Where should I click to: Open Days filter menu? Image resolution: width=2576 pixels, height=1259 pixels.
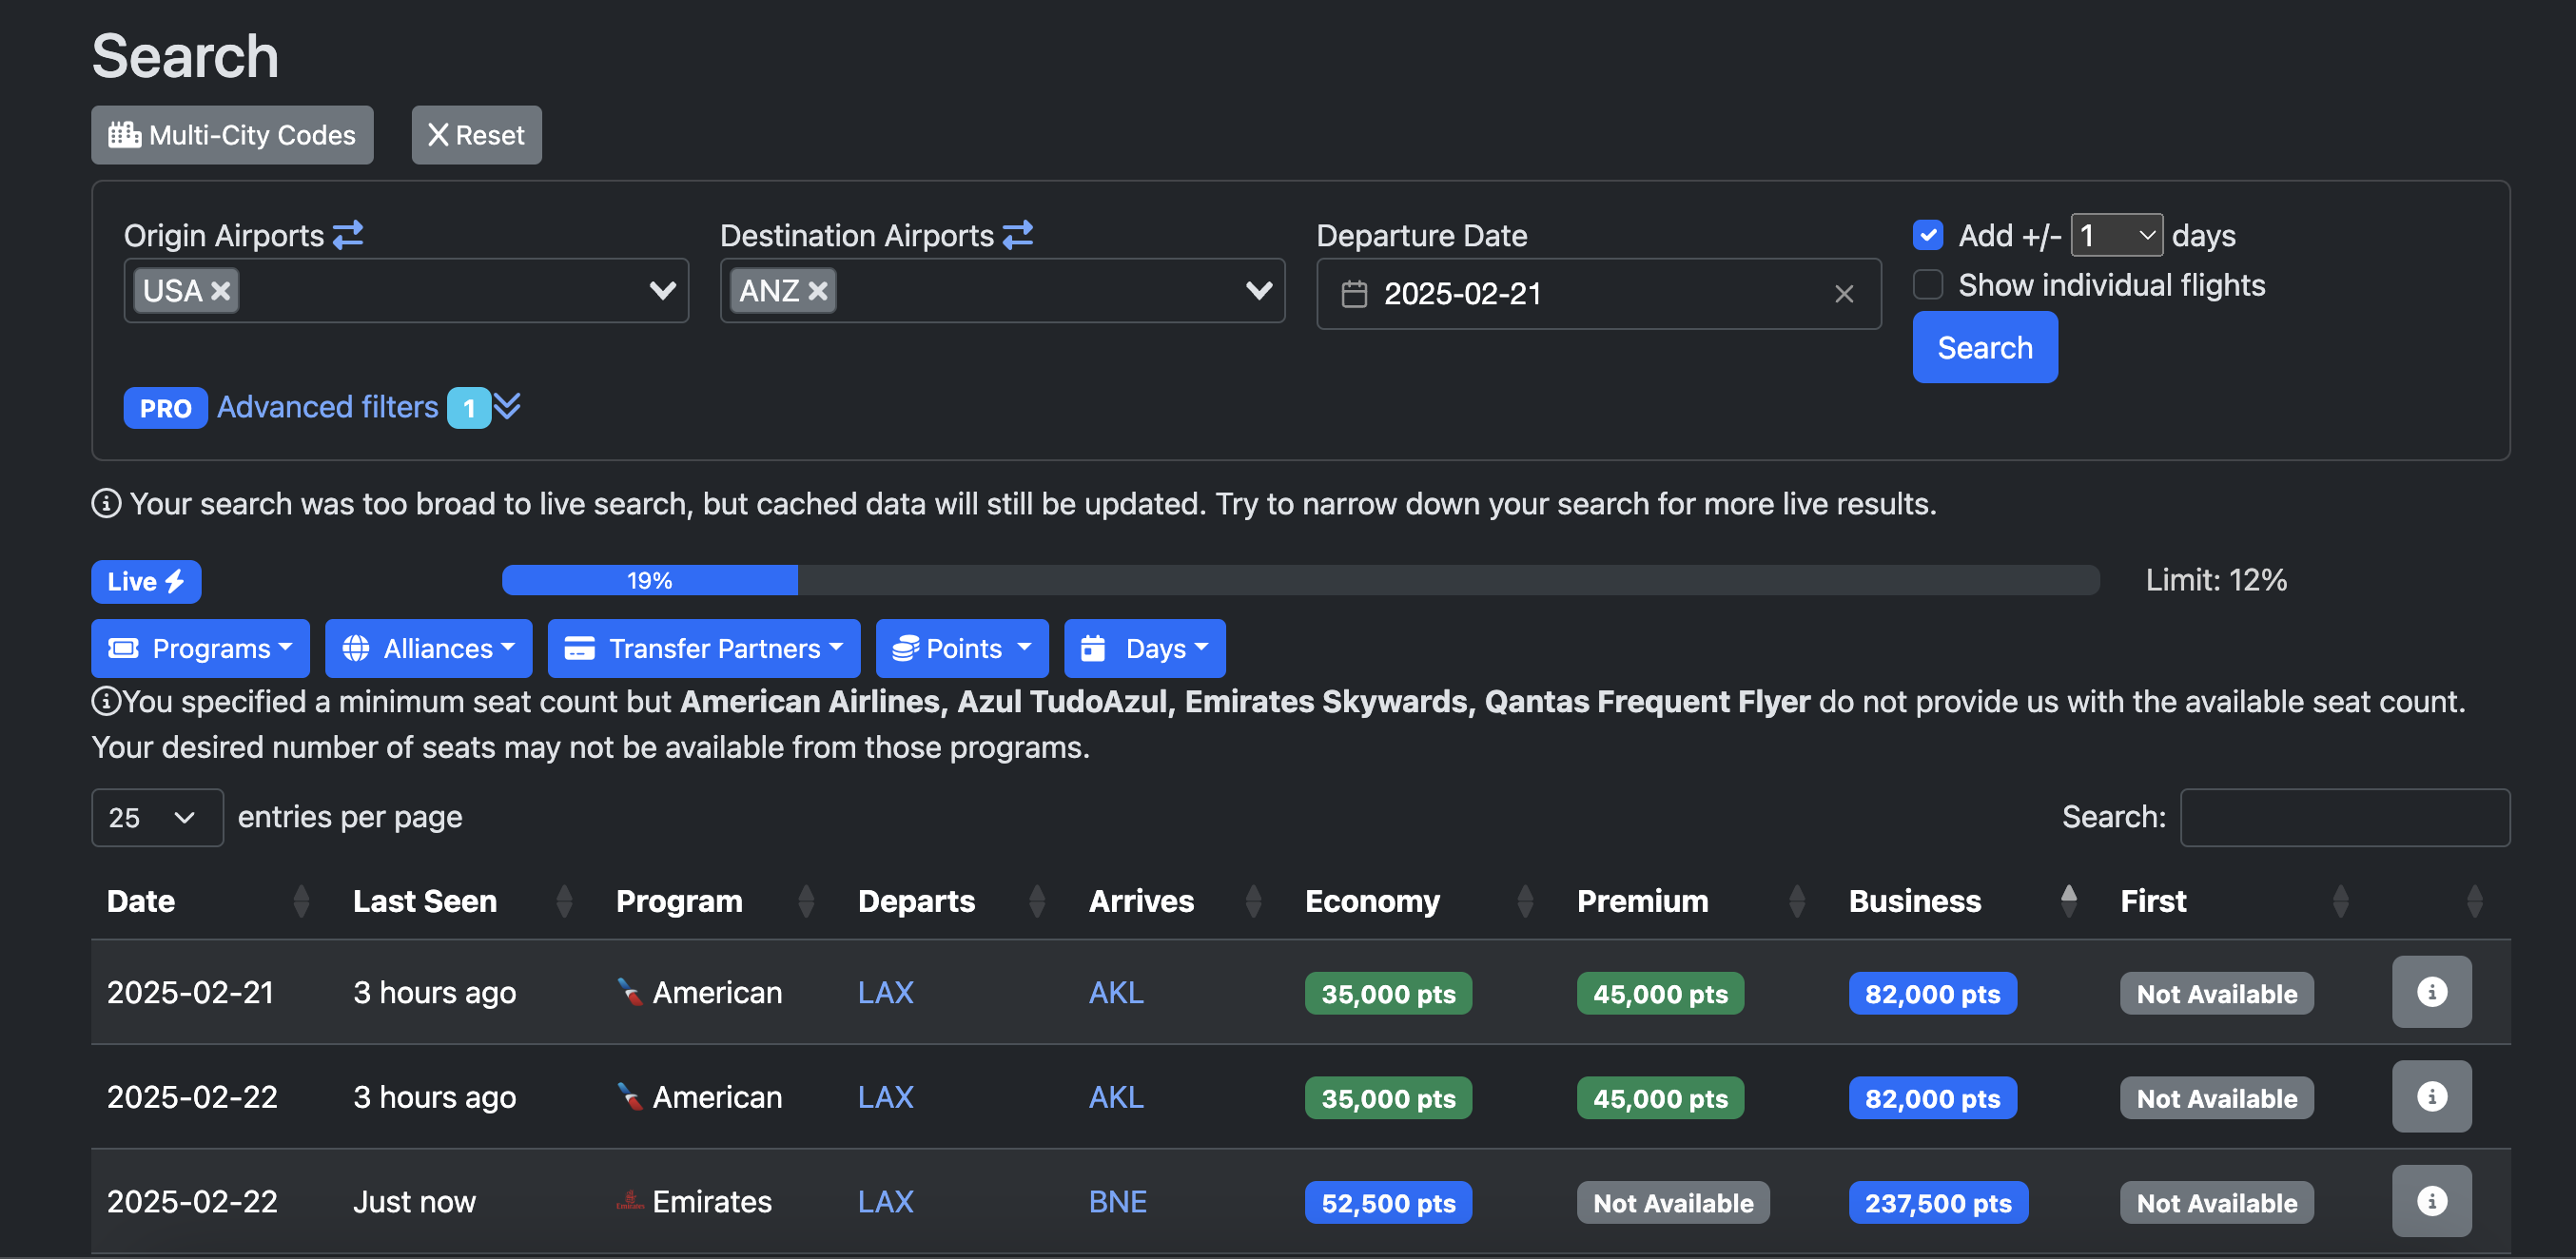pyautogui.click(x=1144, y=648)
